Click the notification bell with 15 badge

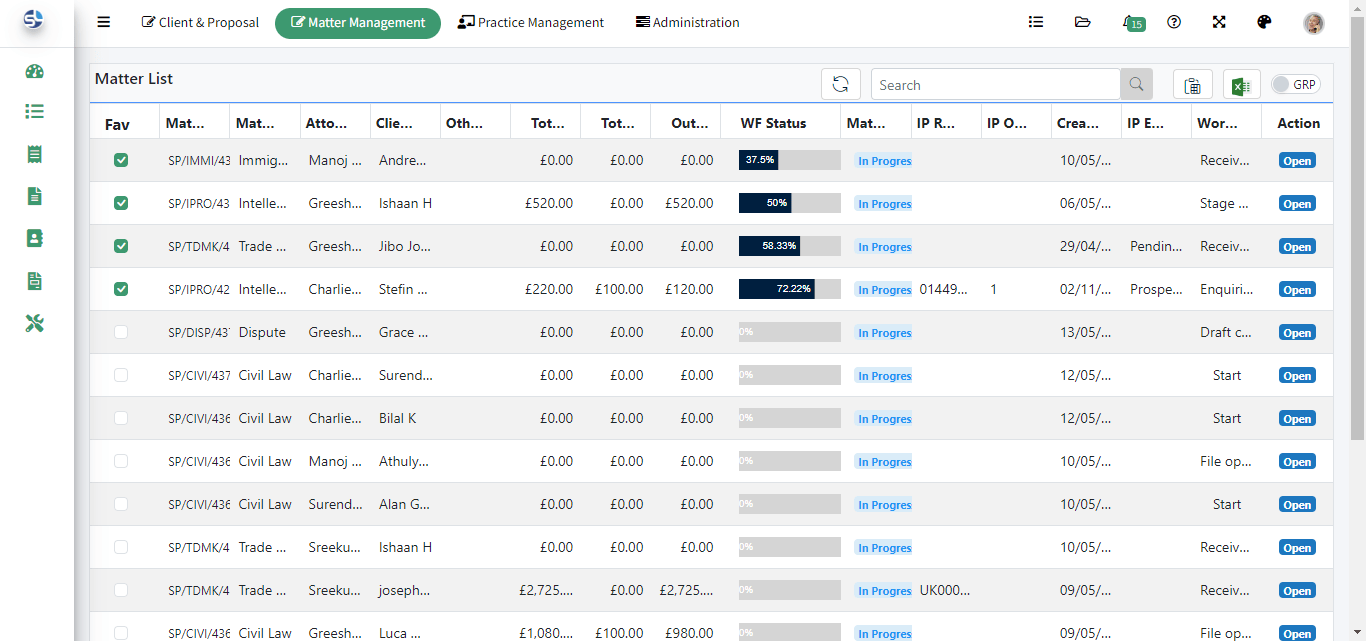click(x=1131, y=22)
